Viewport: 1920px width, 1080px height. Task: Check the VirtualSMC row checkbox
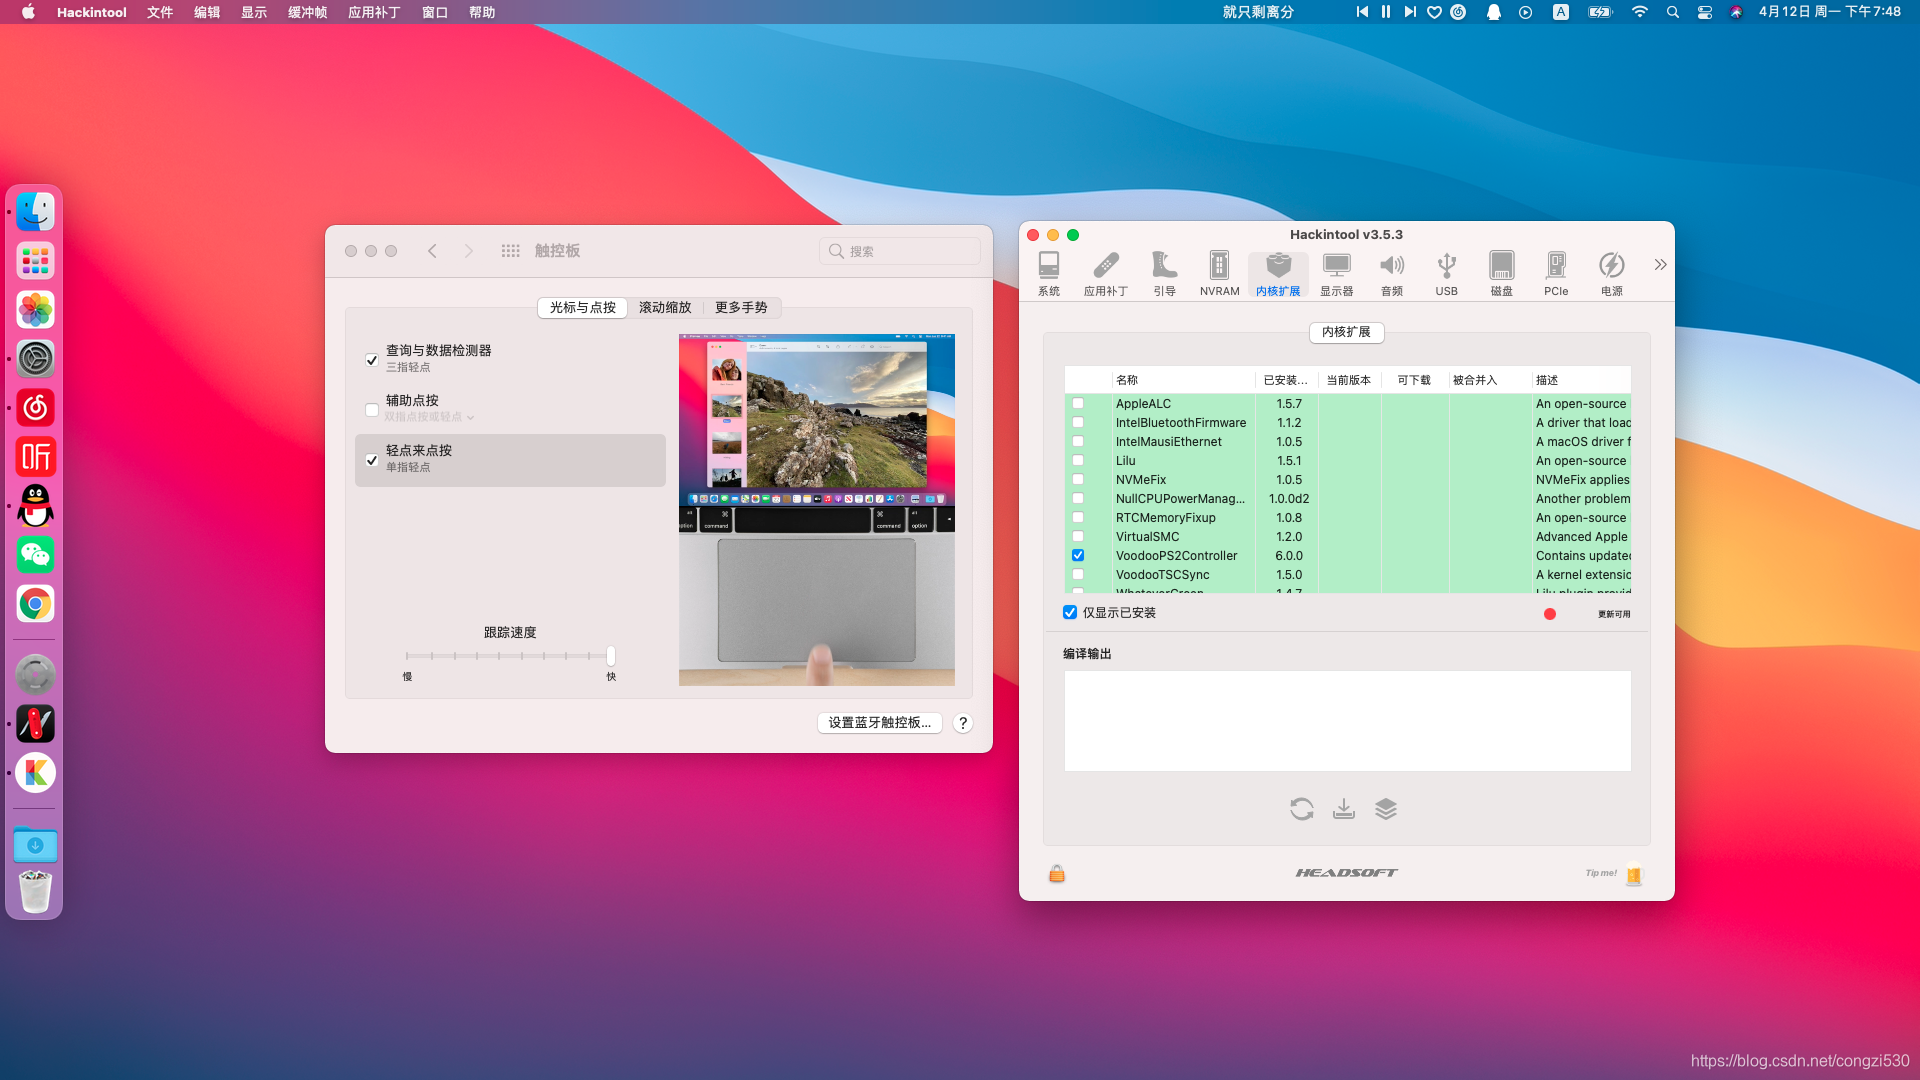tap(1078, 537)
